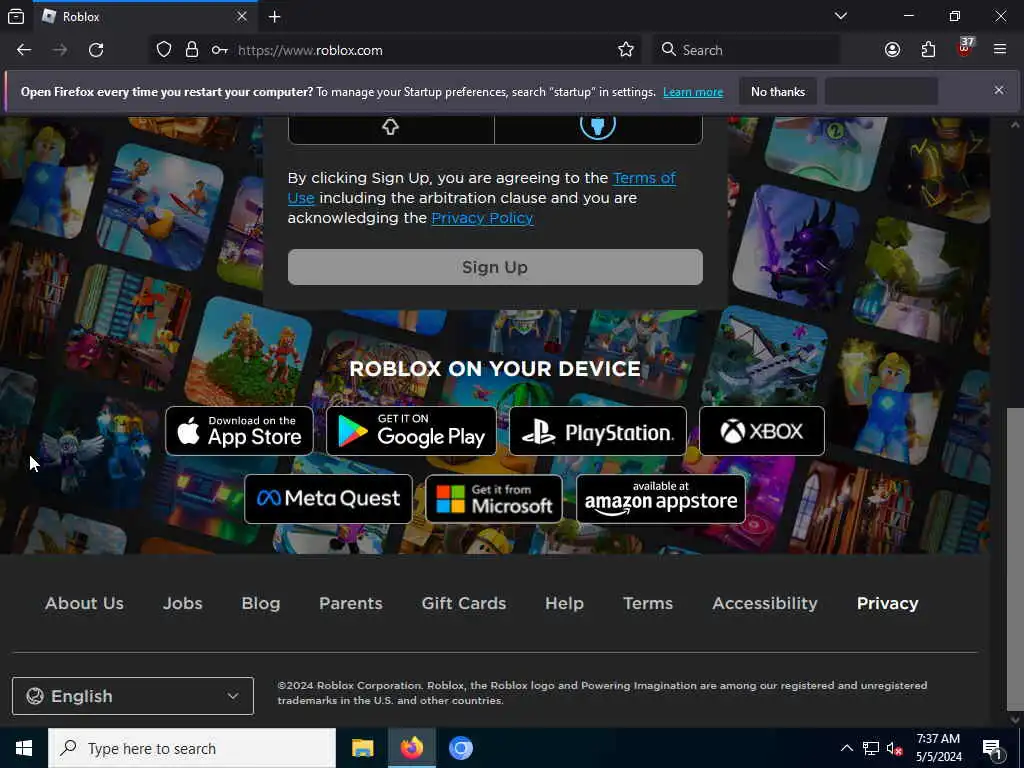Open the Terms of Use link
Image resolution: width=1024 pixels, height=768 pixels.
click(481, 187)
